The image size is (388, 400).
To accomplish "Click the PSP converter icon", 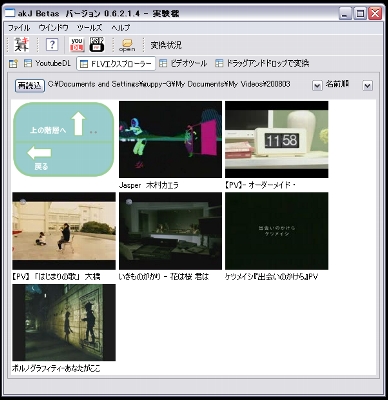I will click(x=97, y=45).
